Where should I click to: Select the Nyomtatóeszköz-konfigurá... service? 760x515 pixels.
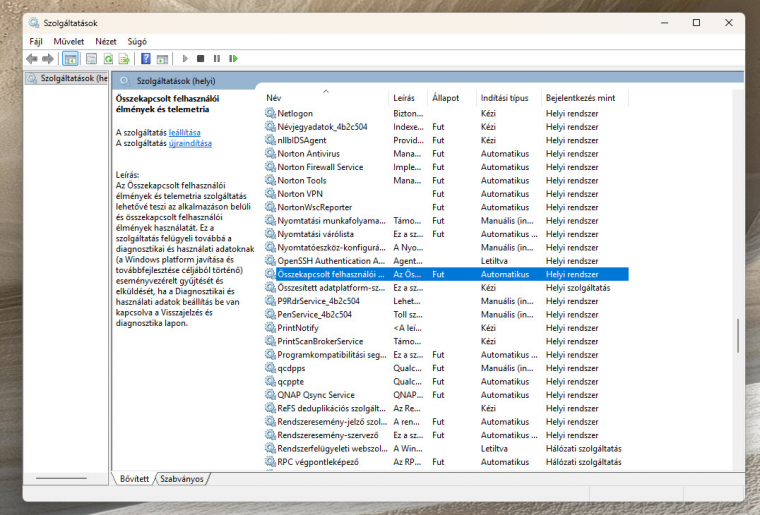pyautogui.click(x=446, y=247)
